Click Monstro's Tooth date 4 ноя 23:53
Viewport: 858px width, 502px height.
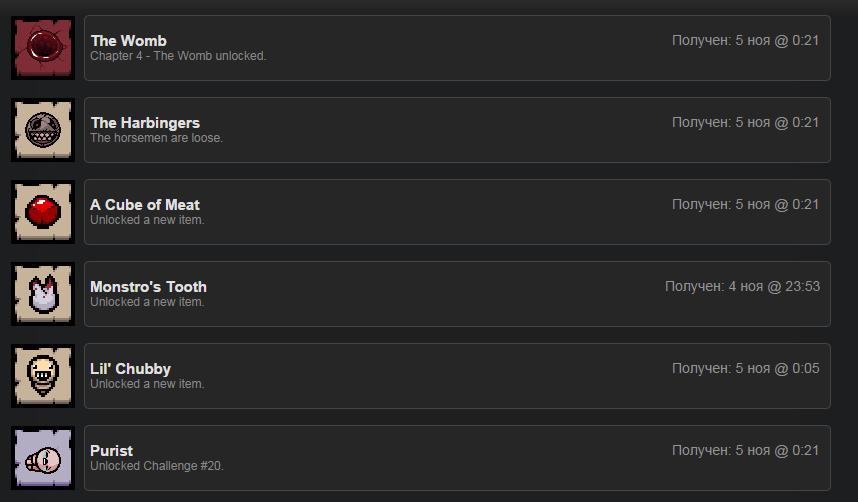[x=743, y=286]
